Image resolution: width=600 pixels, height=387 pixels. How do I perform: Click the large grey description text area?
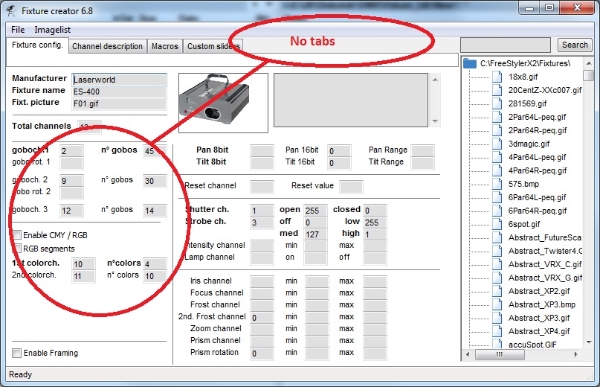click(351, 100)
